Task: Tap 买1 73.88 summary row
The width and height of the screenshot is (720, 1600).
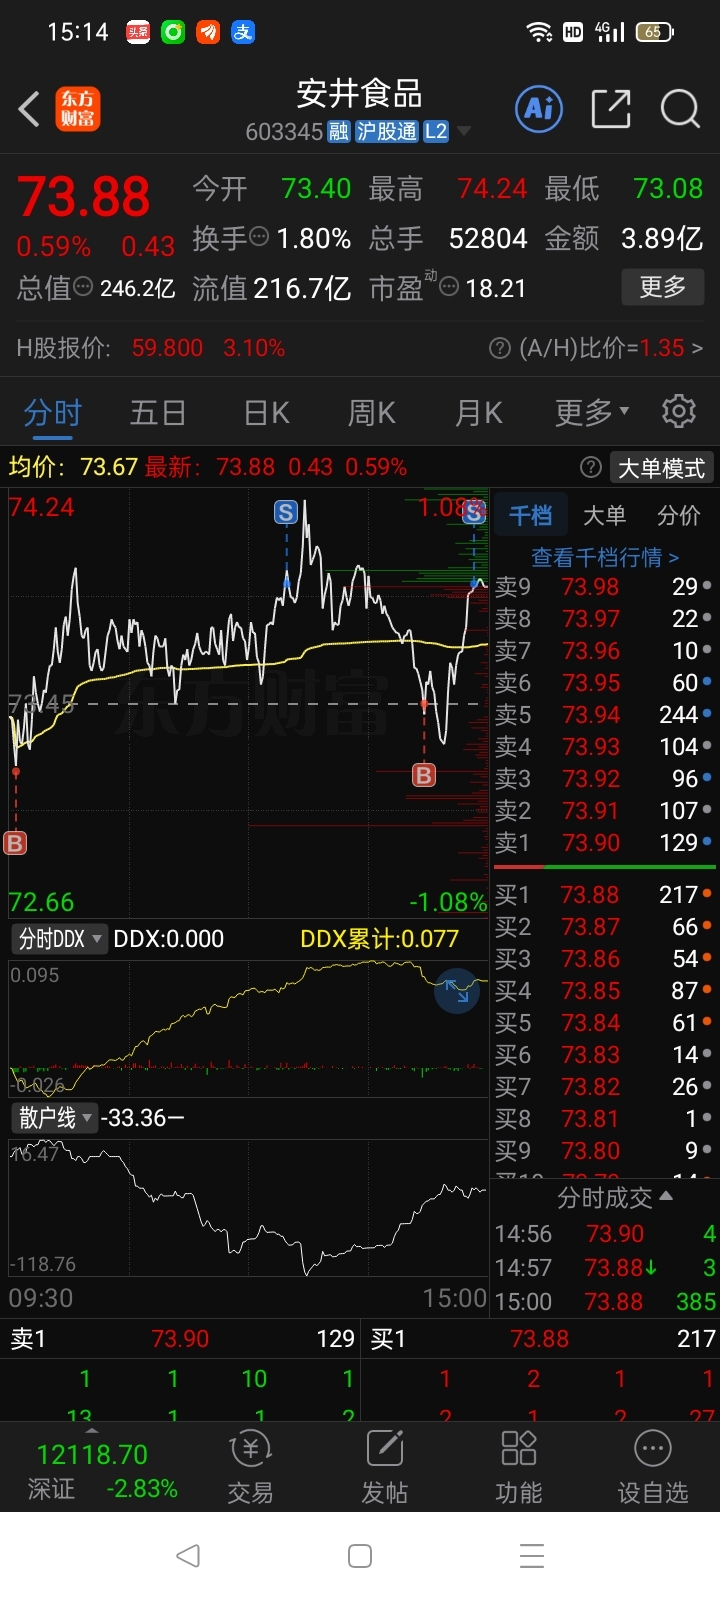Action: tap(540, 1339)
